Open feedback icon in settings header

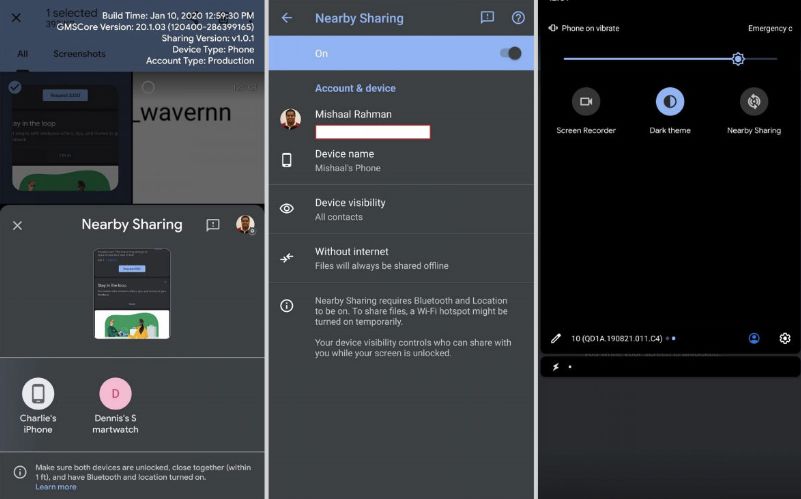coord(487,18)
